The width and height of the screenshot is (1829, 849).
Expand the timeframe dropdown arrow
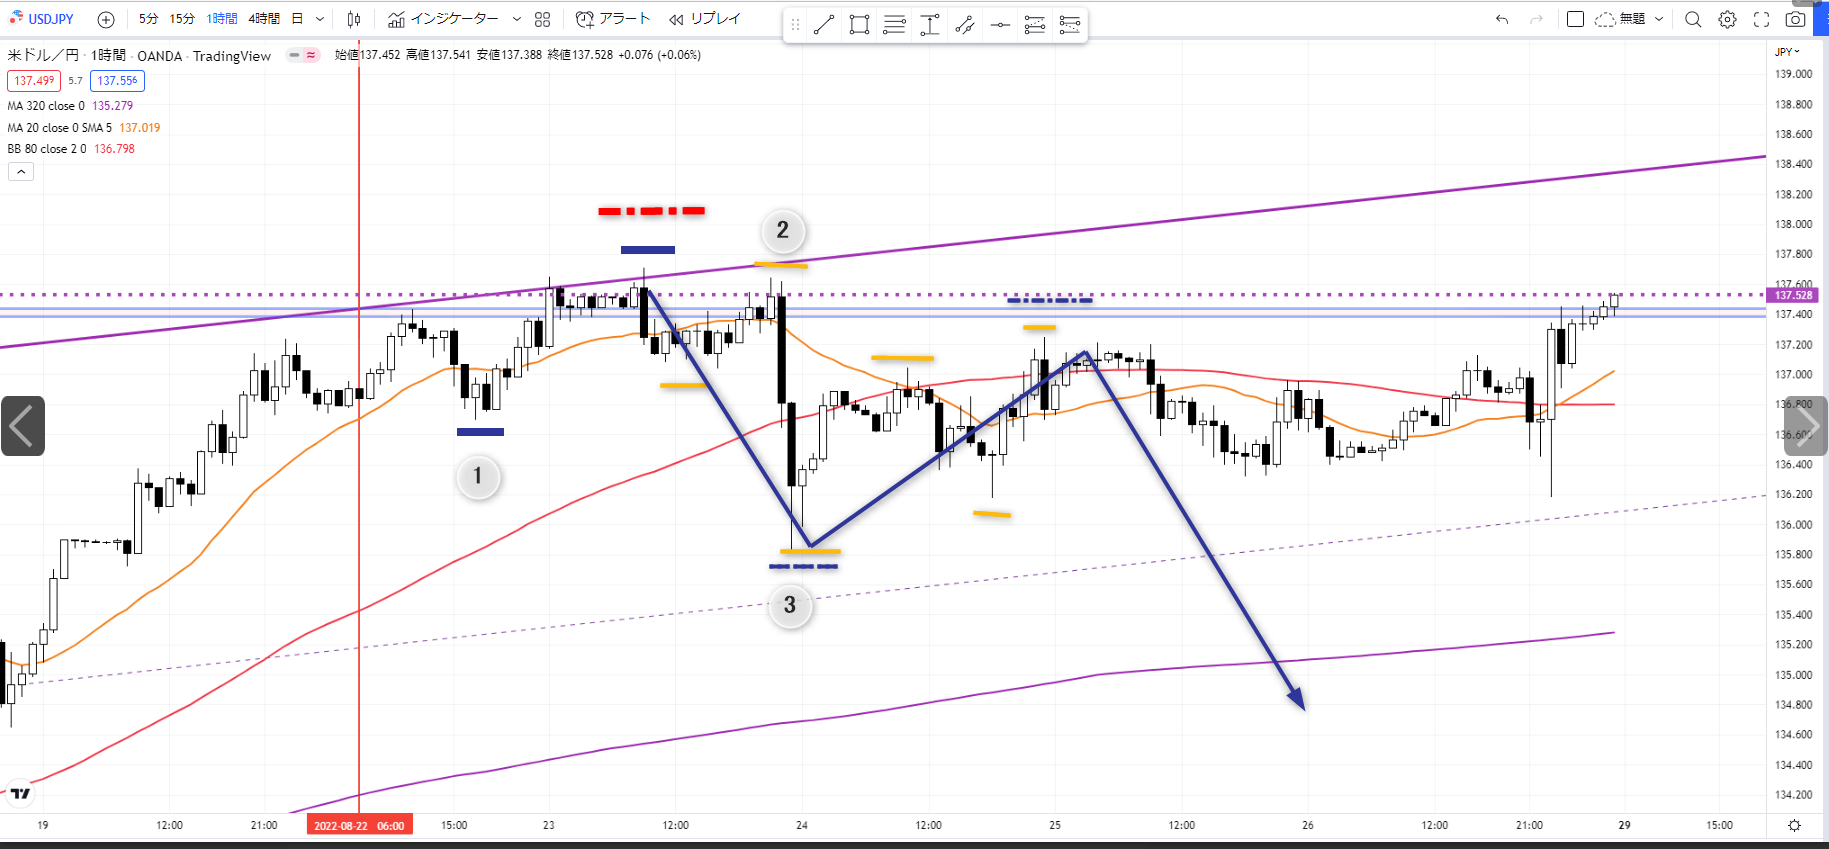(320, 19)
